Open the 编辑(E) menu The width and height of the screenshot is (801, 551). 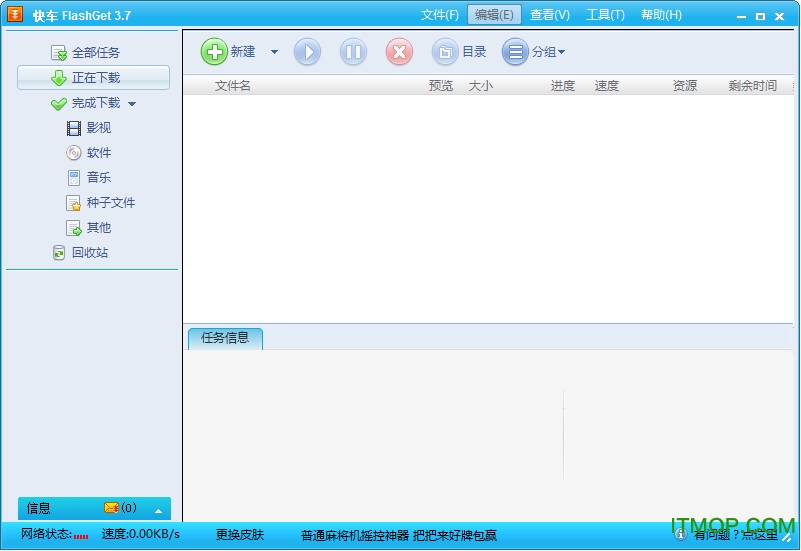pyautogui.click(x=494, y=15)
